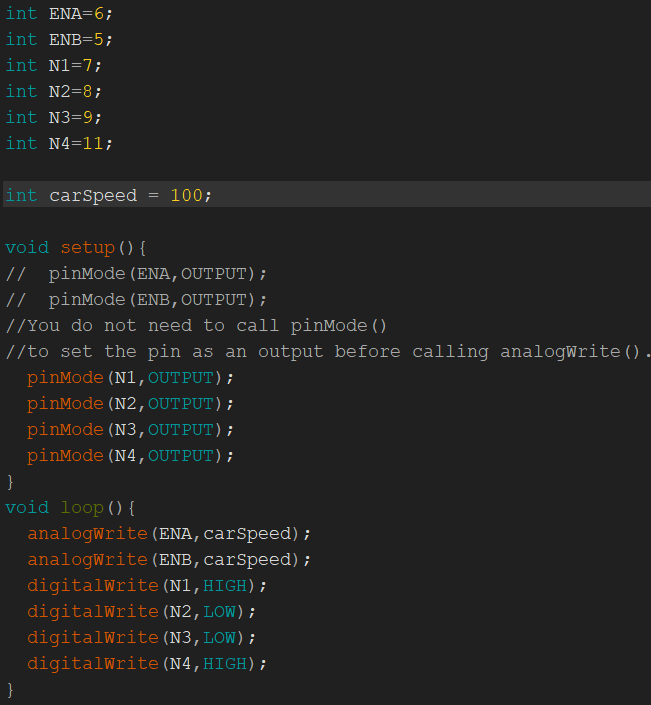
Task: Click the line 'digitalWrite(N4,HIGH);'
Action: tap(147, 665)
